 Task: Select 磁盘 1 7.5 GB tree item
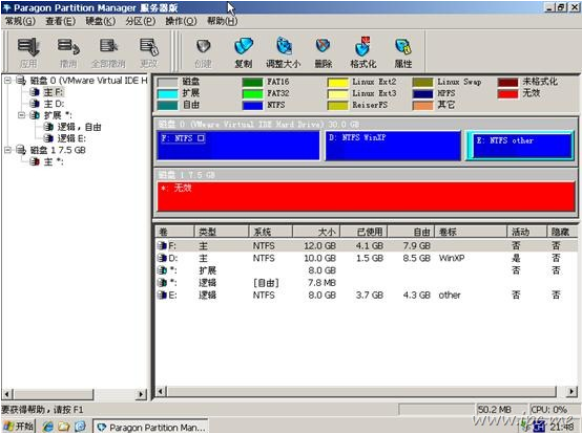[x=58, y=150]
